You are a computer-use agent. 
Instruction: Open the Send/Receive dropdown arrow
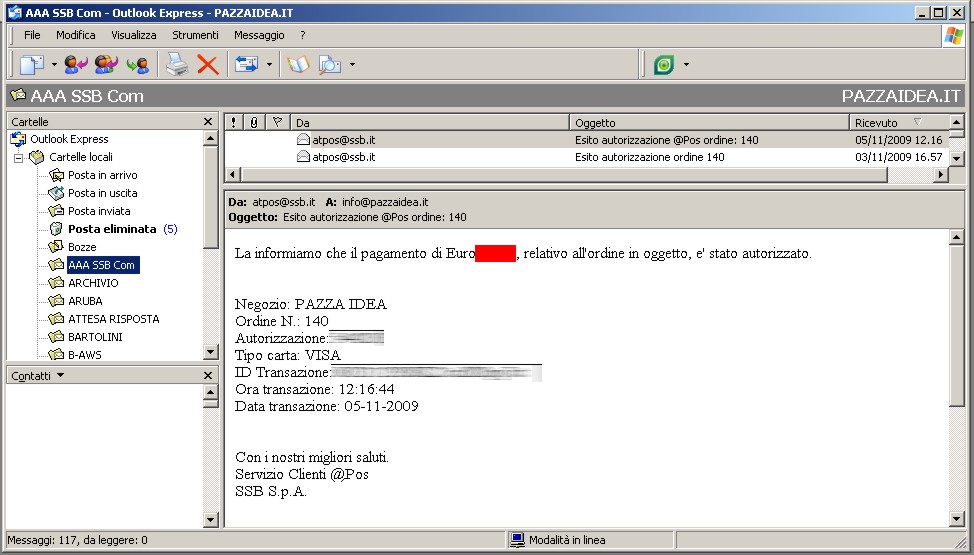point(269,64)
